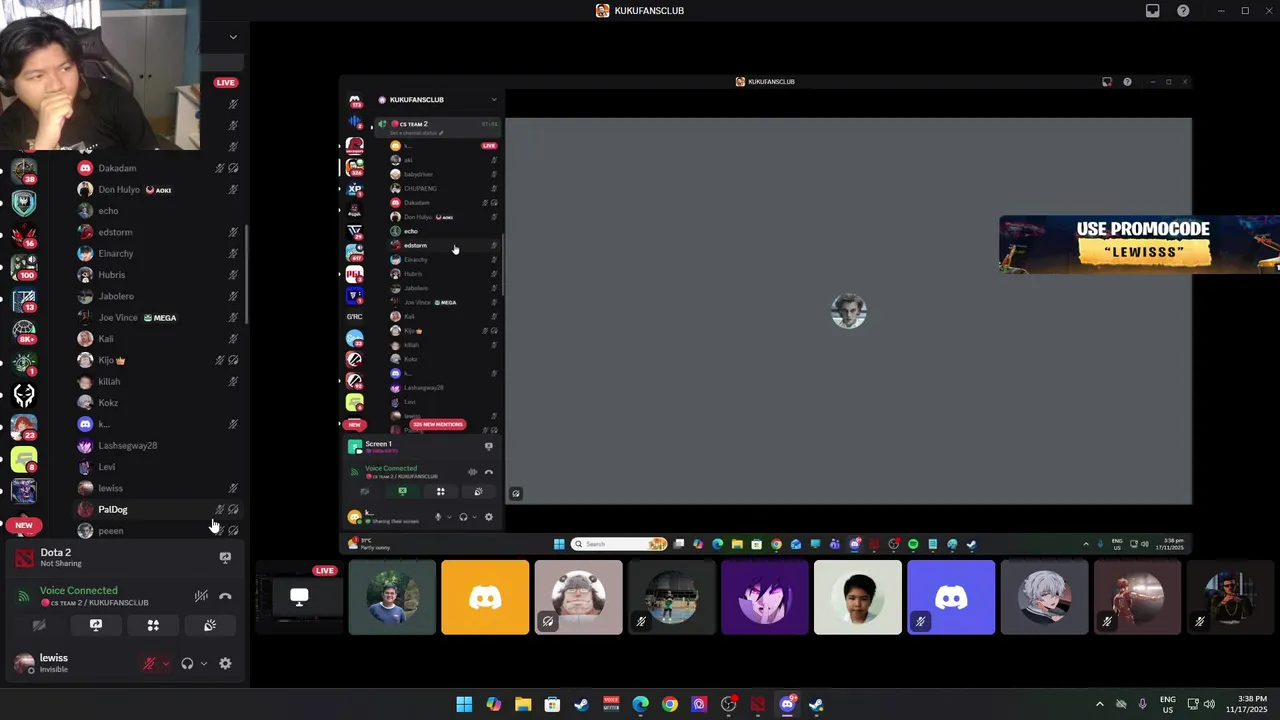
Task: Select lewiss in the voice member list
Action: tap(160, 488)
